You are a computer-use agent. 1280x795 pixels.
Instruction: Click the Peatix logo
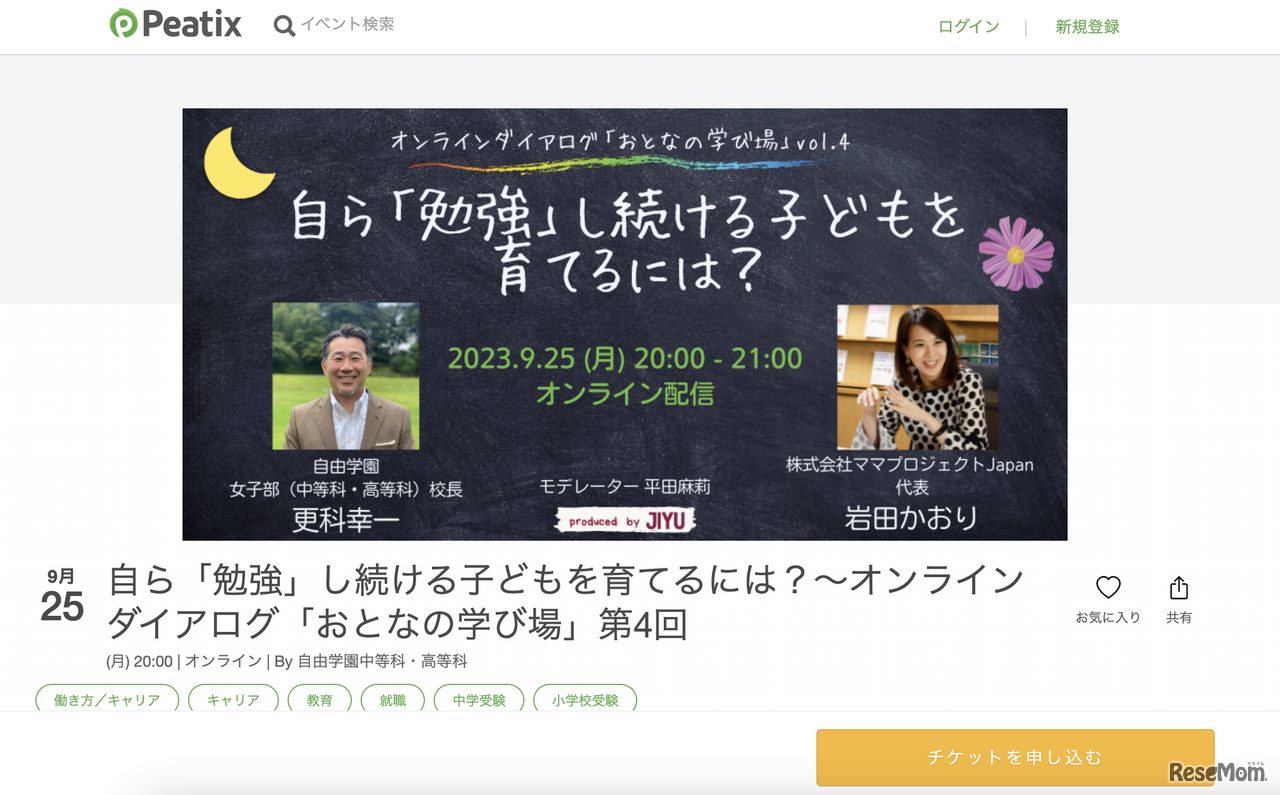(175, 23)
